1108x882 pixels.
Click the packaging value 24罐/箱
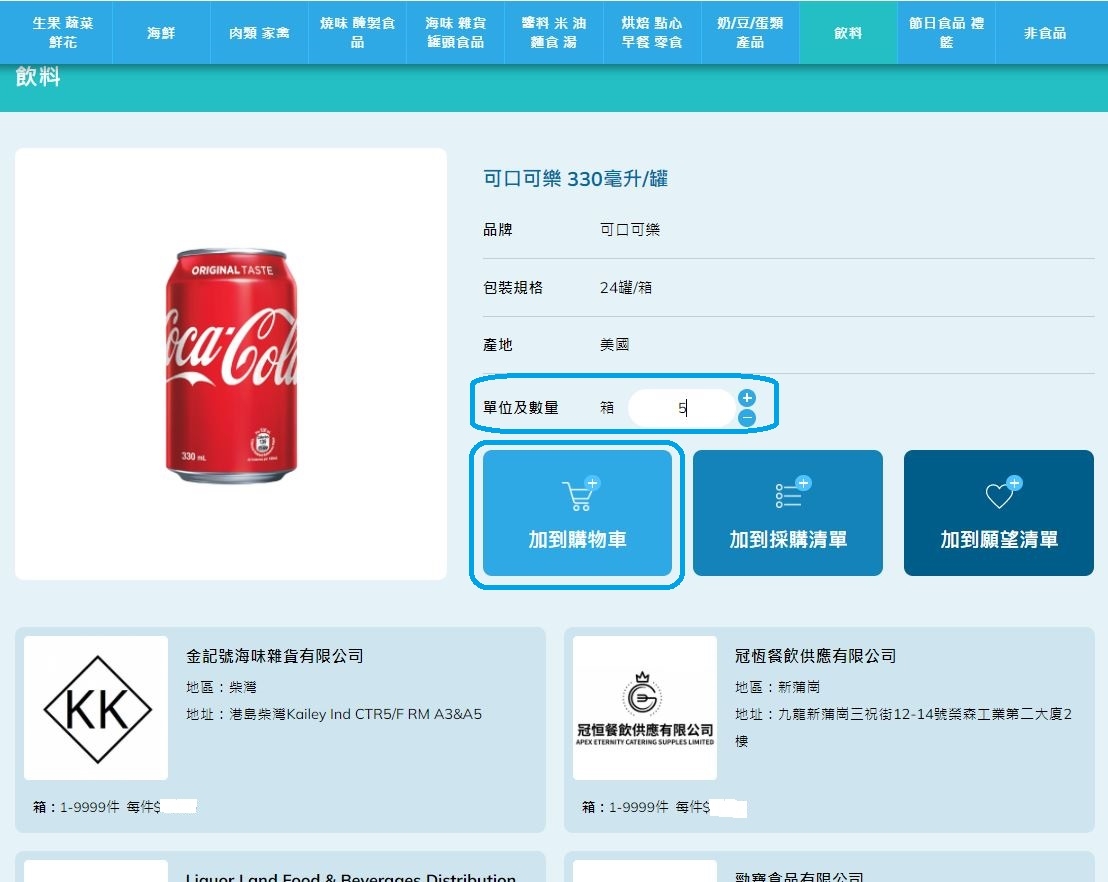click(626, 288)
